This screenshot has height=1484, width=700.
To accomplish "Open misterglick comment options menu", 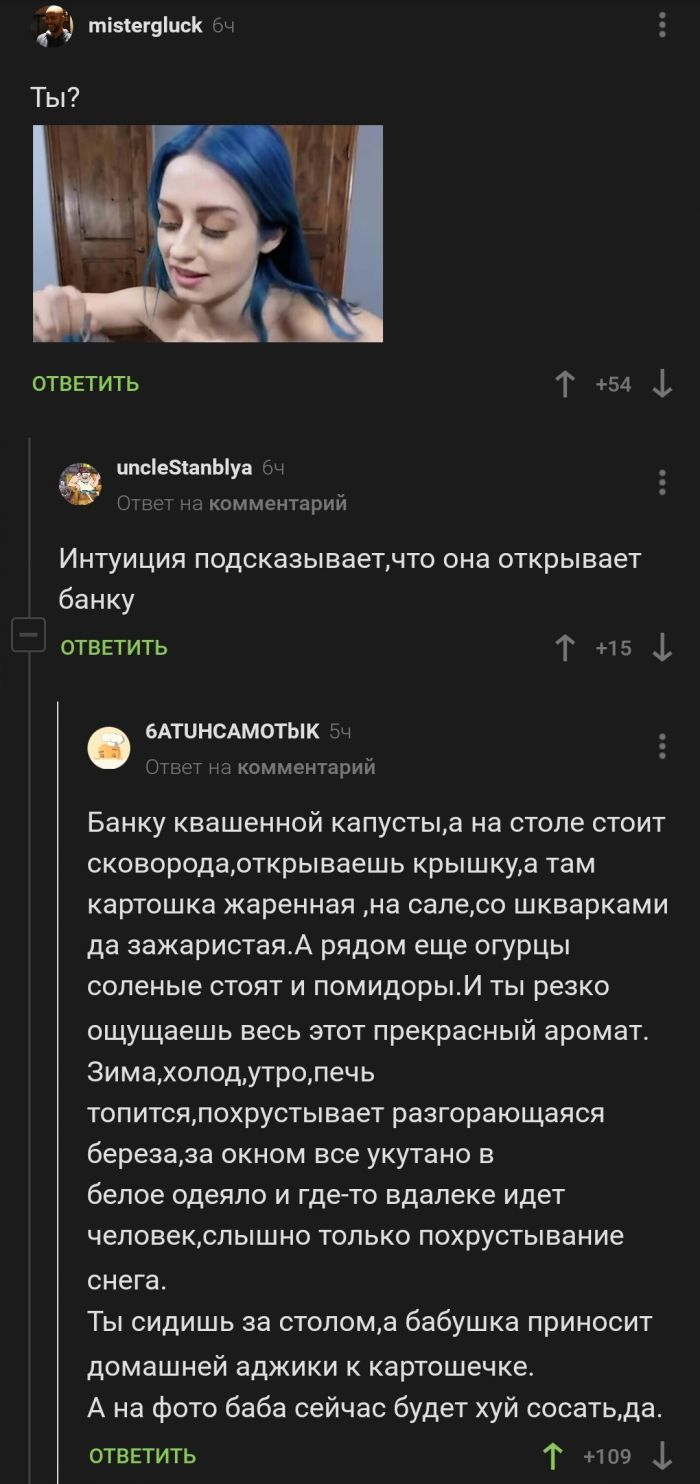I will tap(662, 26).
